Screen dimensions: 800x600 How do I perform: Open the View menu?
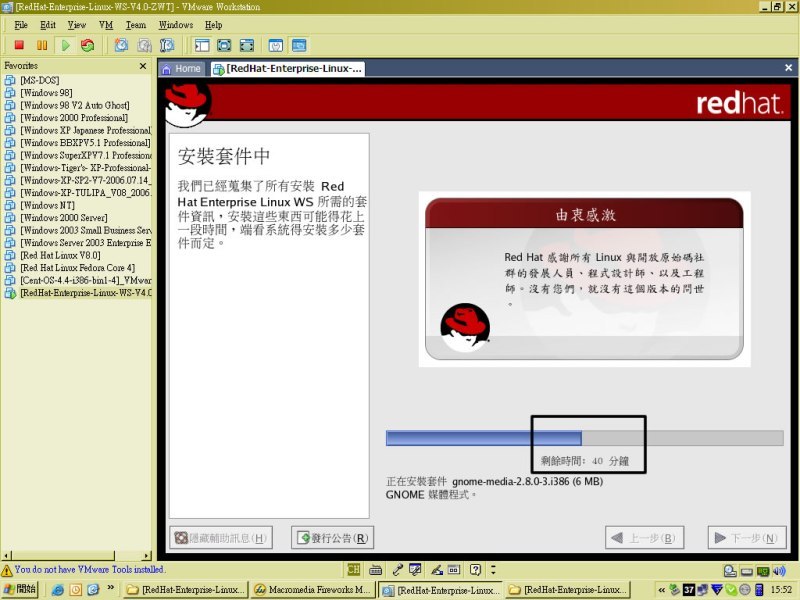pos(77,25)
